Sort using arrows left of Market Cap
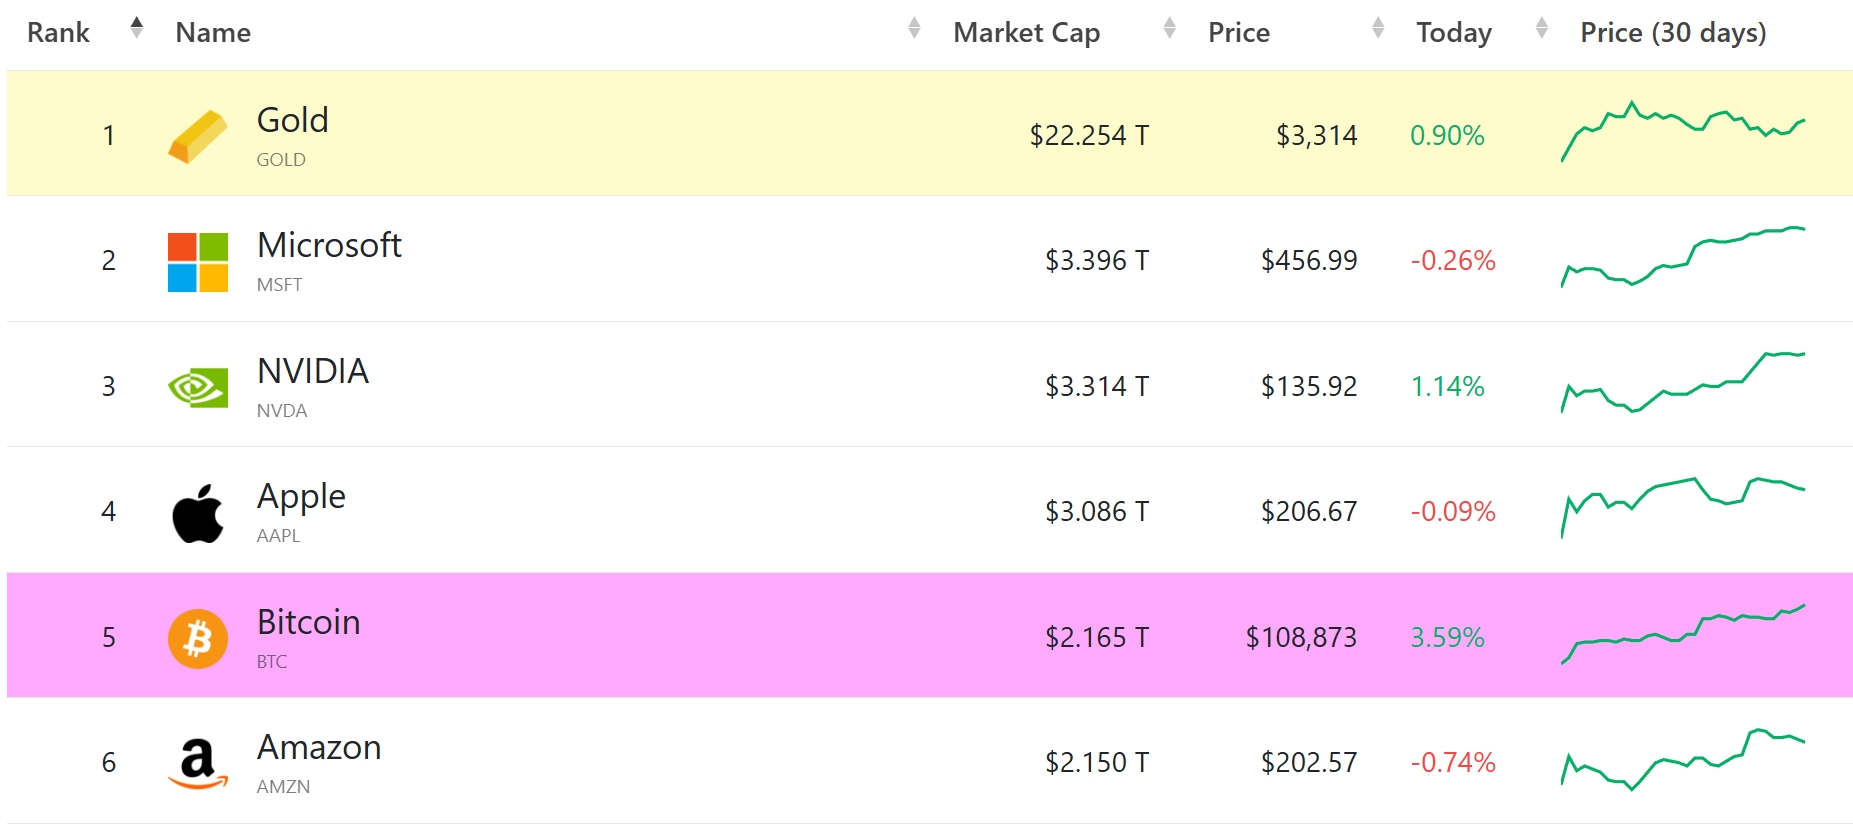This screenshot has width=1853, height=827. [x=913, y=29]
